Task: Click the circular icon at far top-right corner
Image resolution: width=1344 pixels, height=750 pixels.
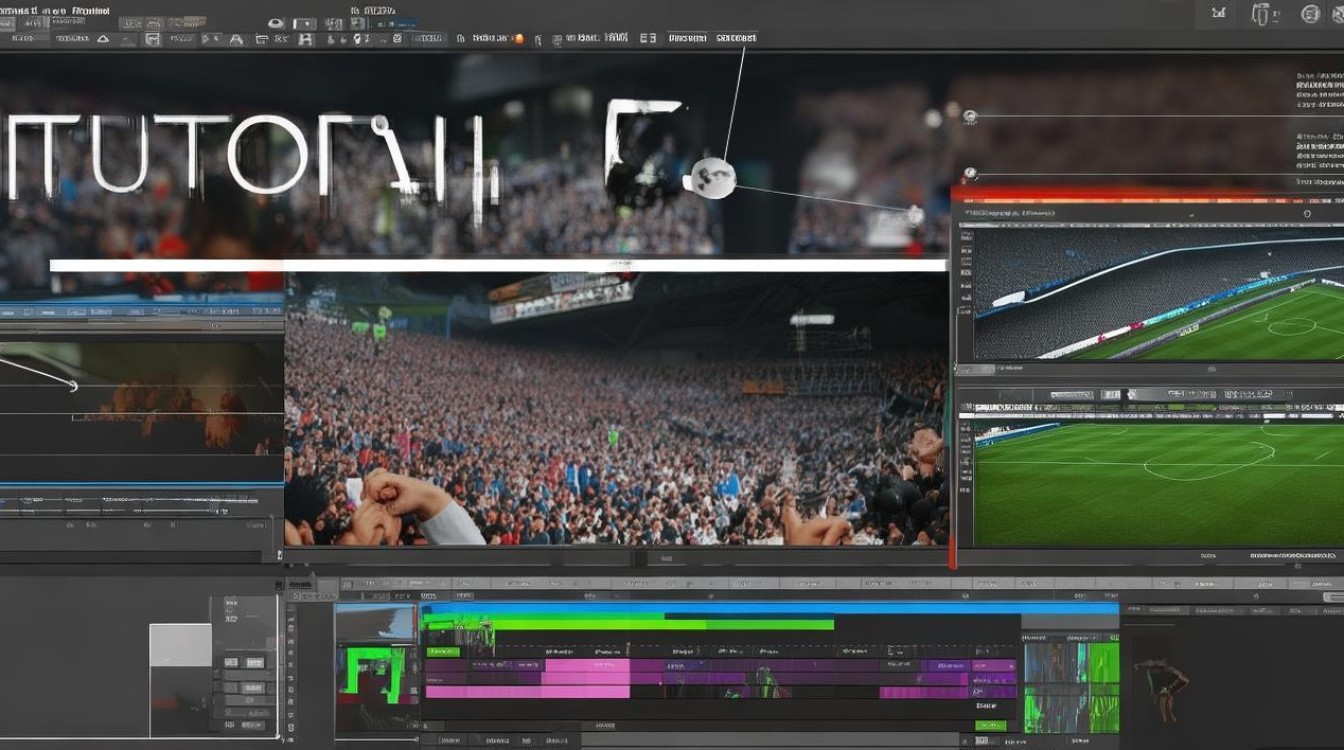Action: click(1311, 14)
